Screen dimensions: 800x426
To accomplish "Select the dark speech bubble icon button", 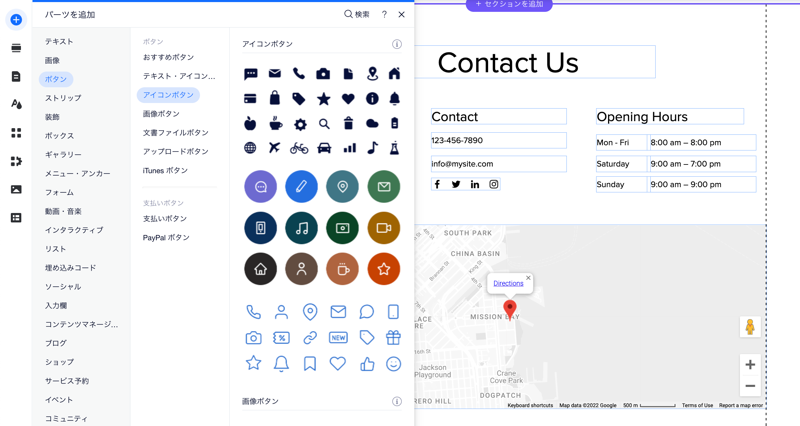I will point(251,74).
